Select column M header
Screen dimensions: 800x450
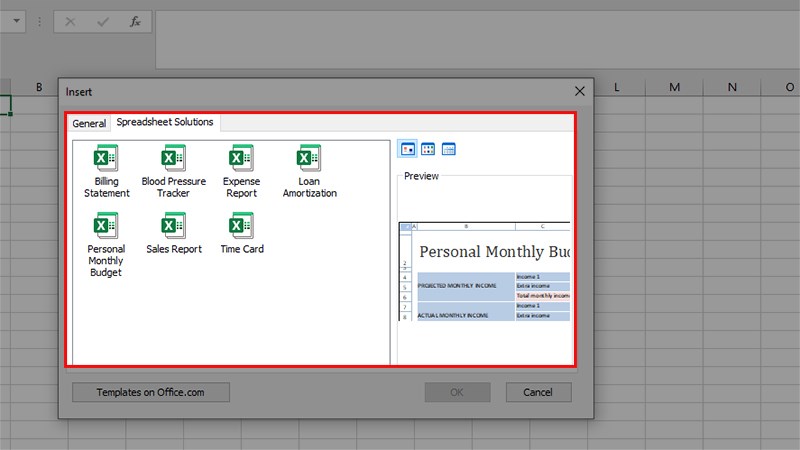[x=674, y=87]
